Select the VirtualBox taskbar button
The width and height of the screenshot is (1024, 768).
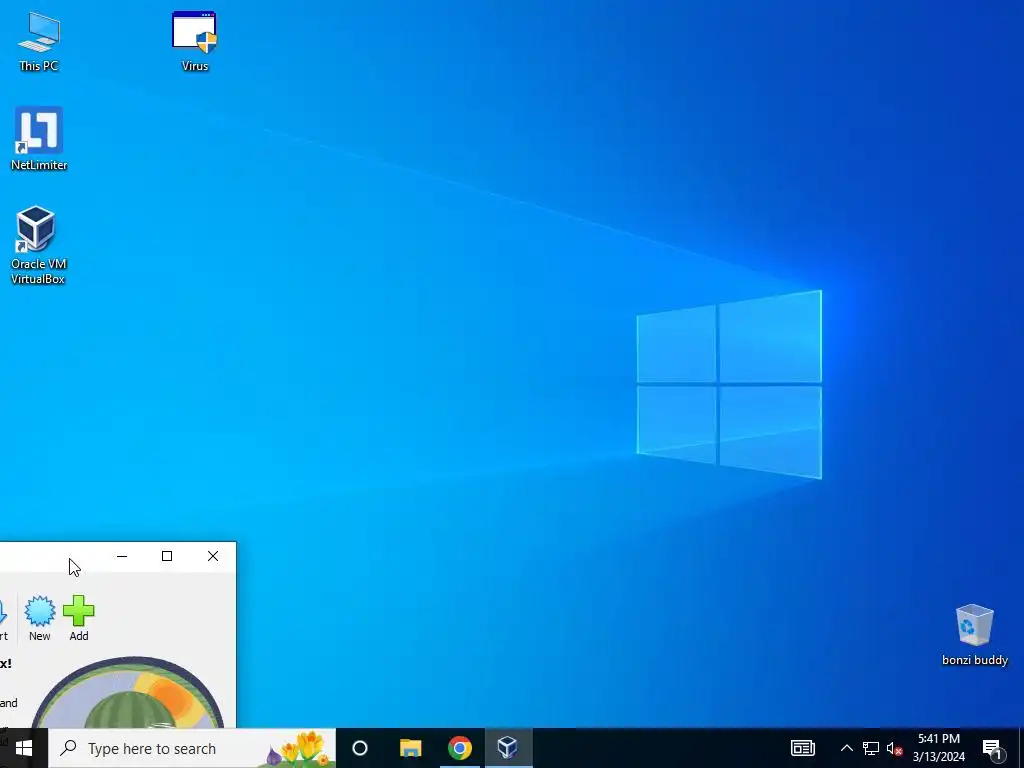[x=508, y=748]
